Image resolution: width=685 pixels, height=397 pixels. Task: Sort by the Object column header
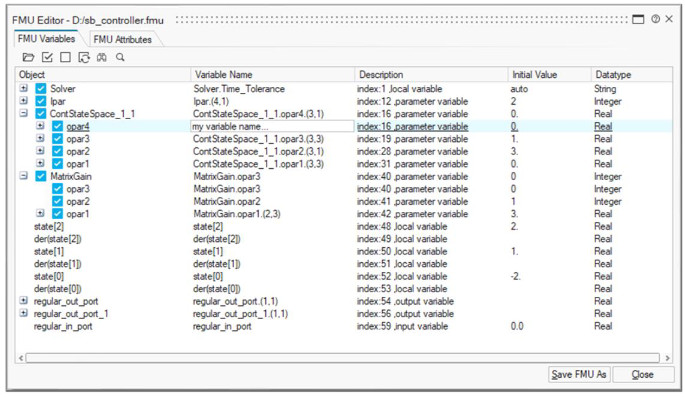tap(103, 75)
